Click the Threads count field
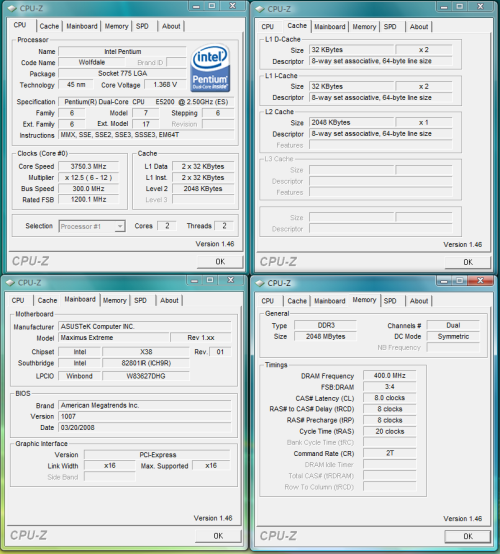The image size is (500, 554). 224,226
